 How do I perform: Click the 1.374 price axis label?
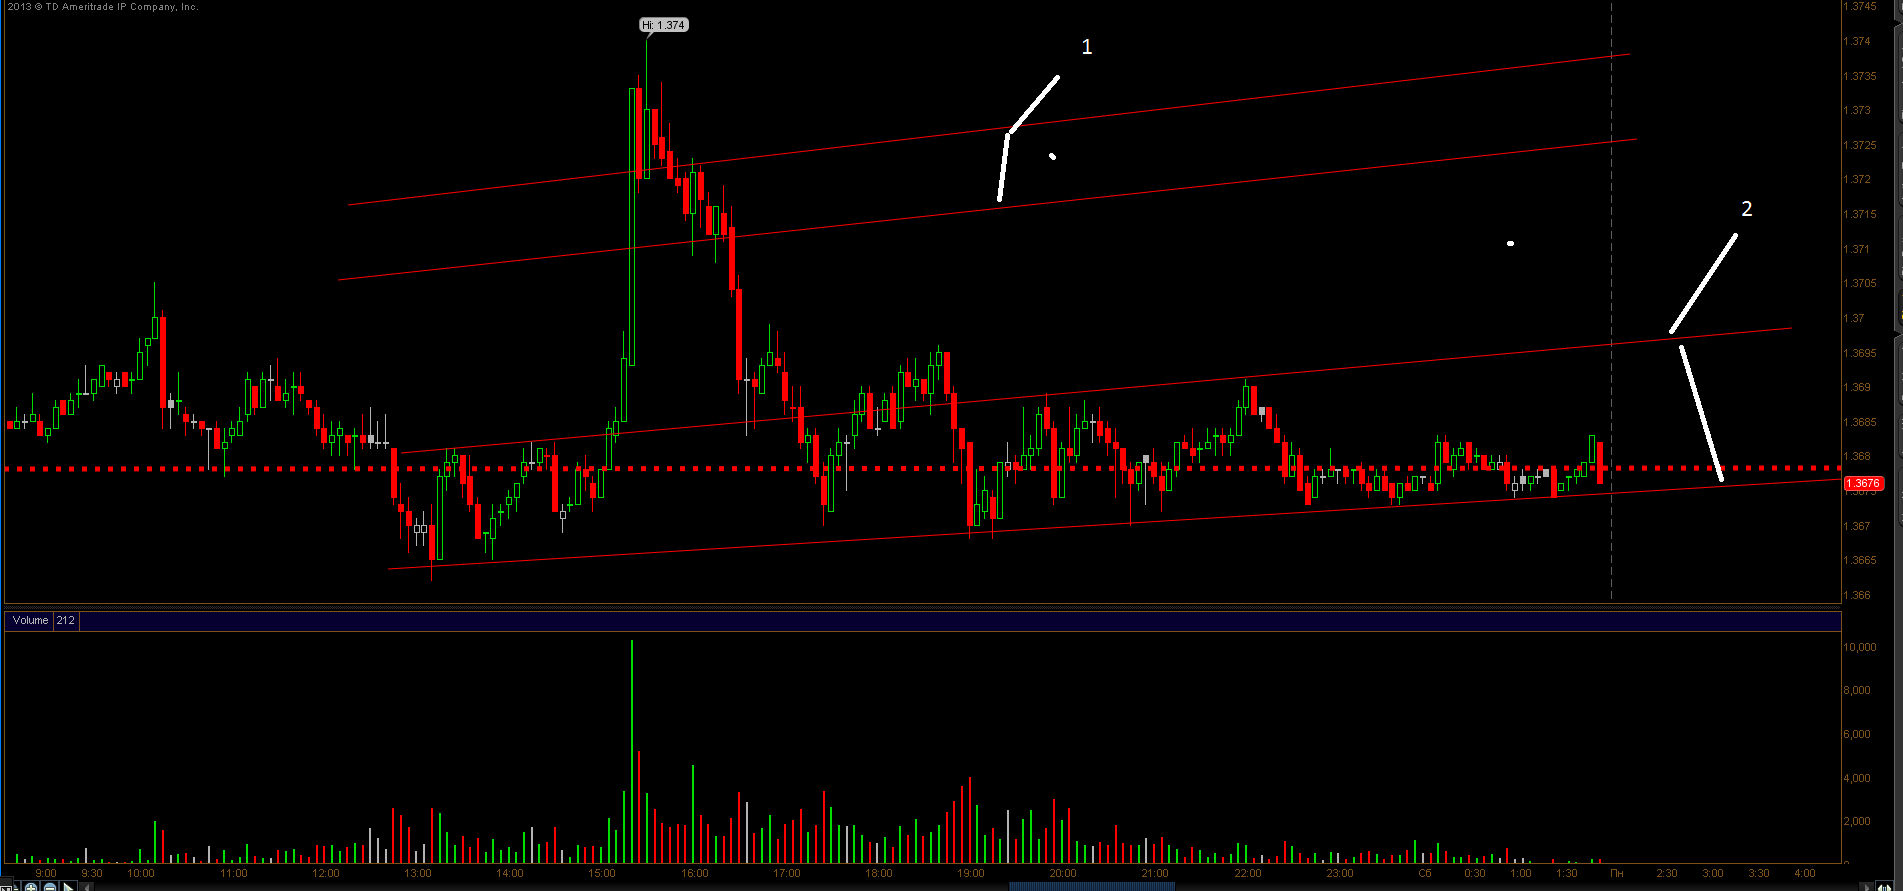point(1857,41)
